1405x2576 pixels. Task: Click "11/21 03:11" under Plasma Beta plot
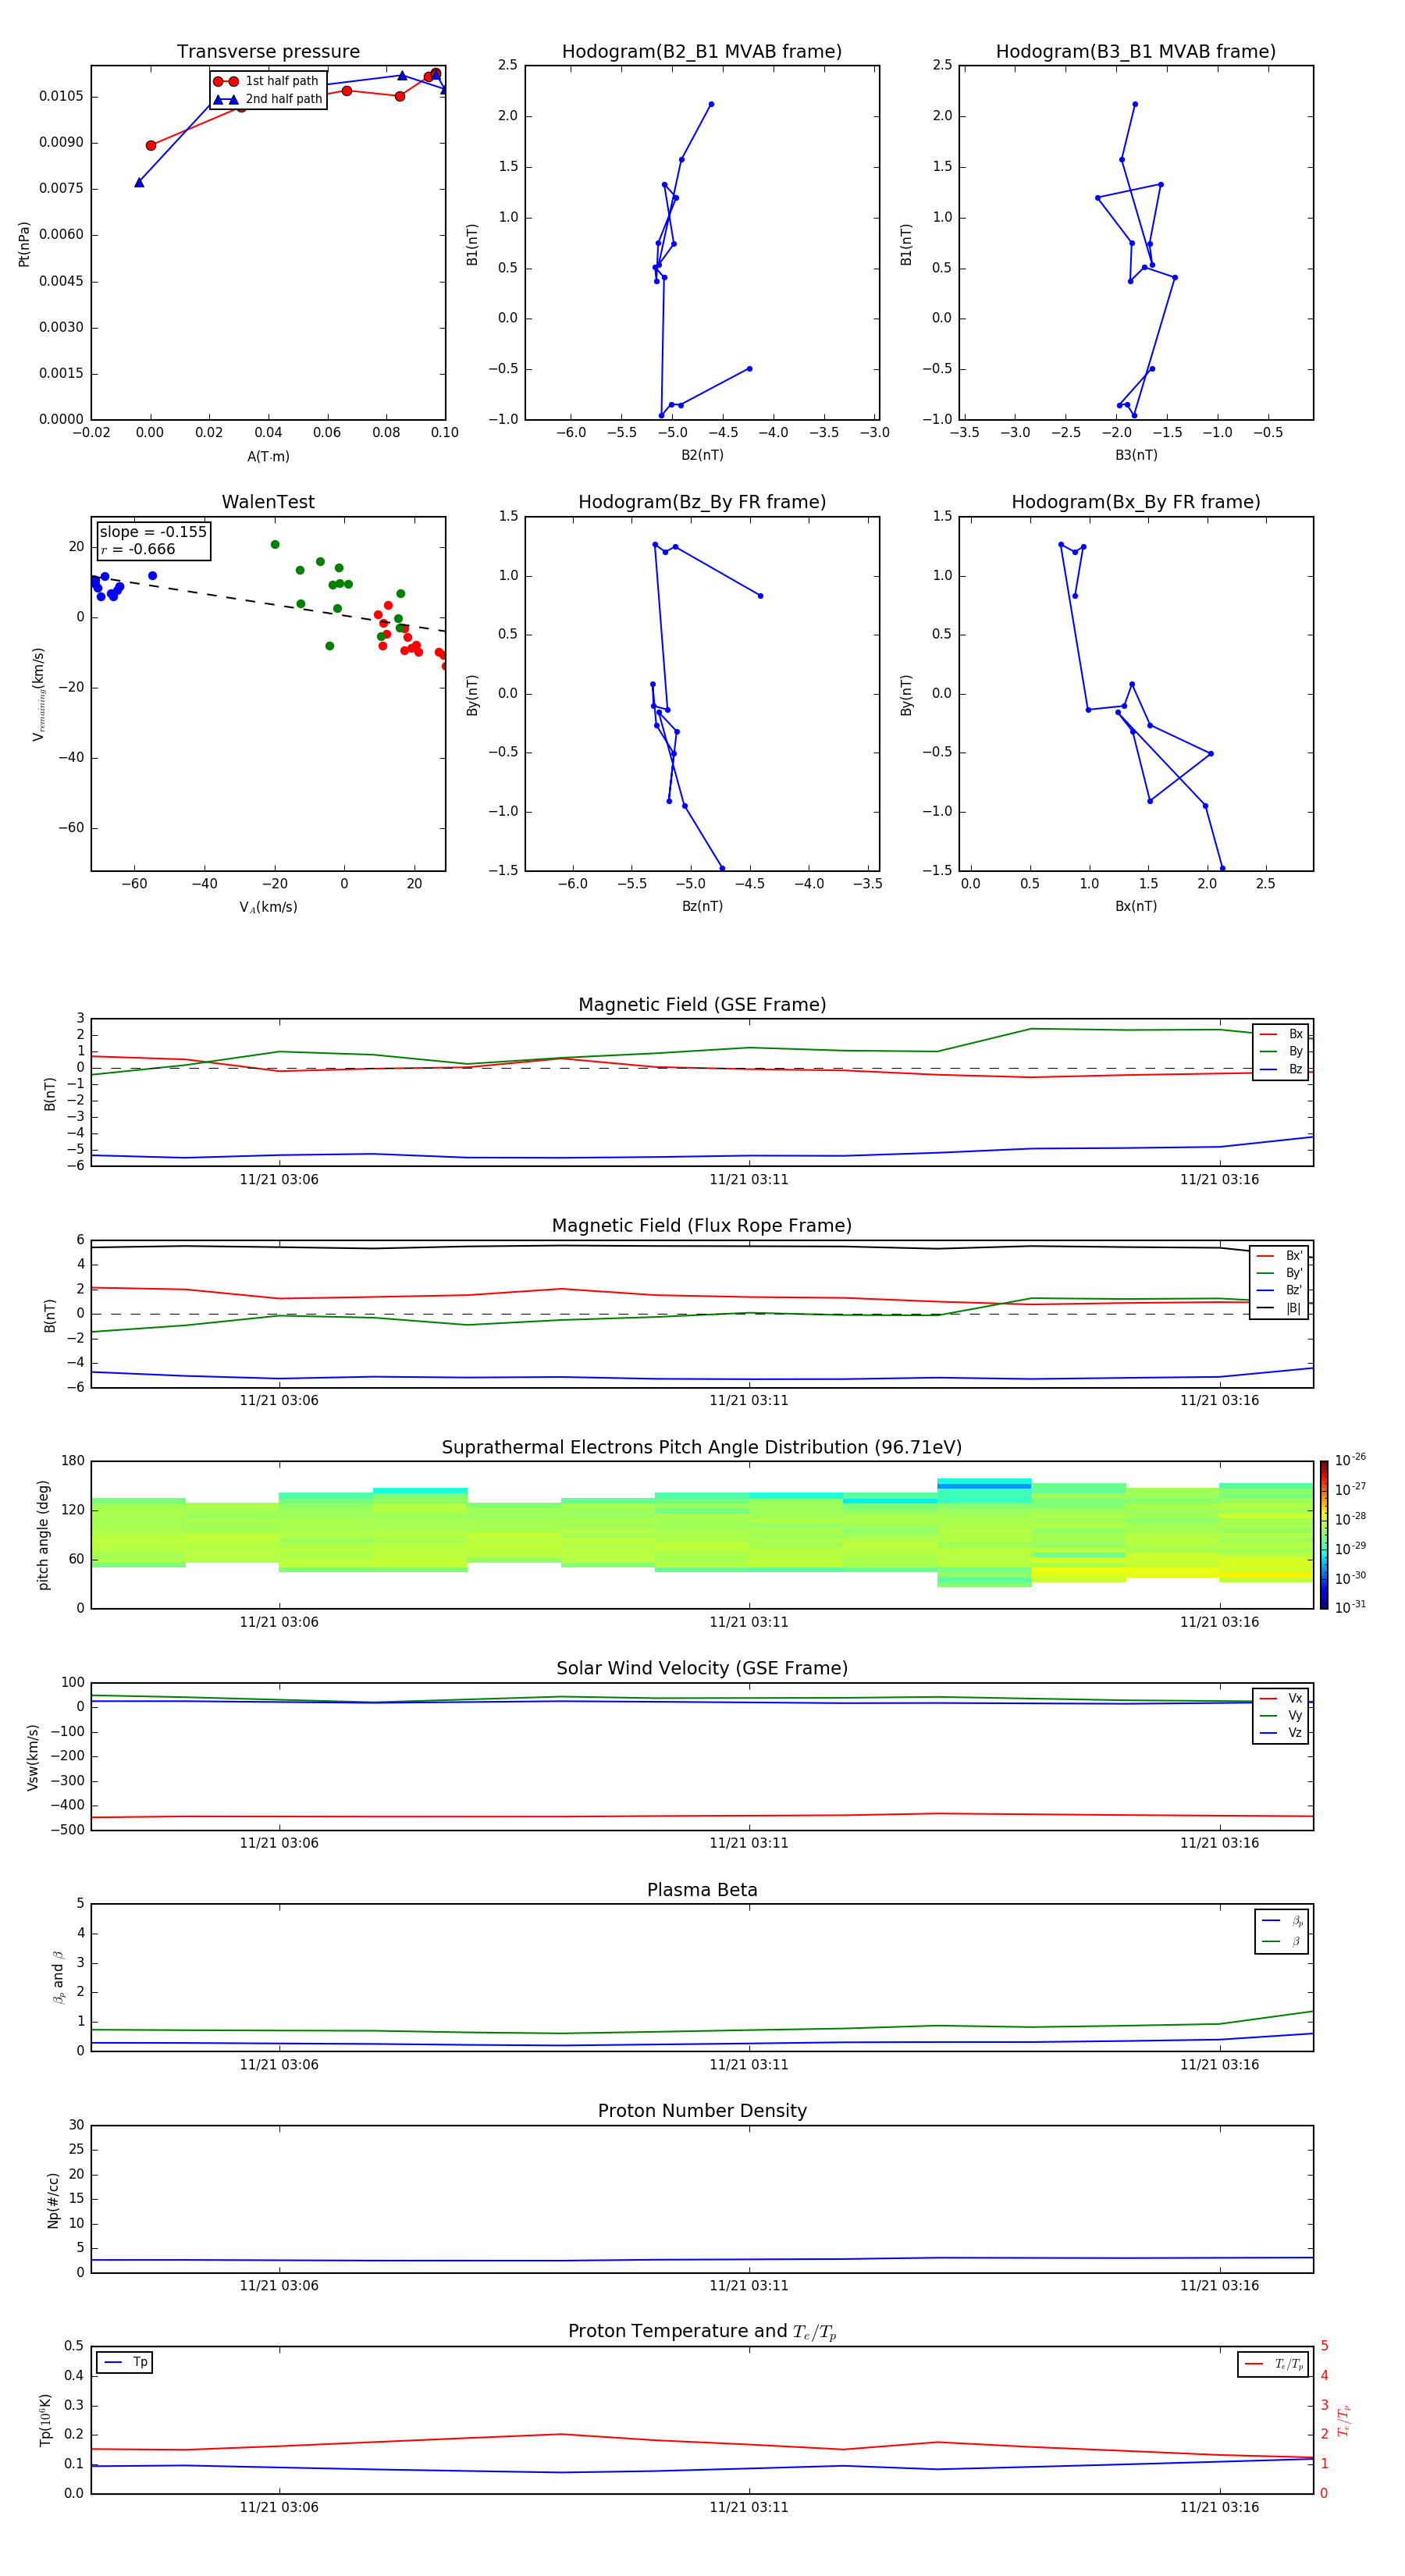749,2065
